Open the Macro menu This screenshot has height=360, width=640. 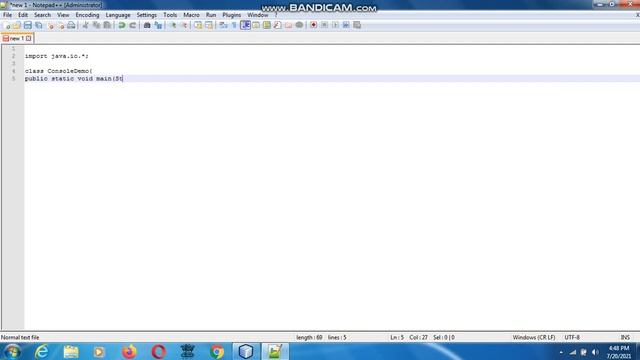(191, 15)
